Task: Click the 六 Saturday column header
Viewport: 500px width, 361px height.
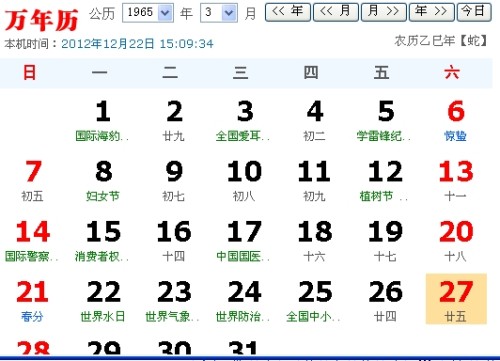Action: pyautogui.click(x=452, y=73)
